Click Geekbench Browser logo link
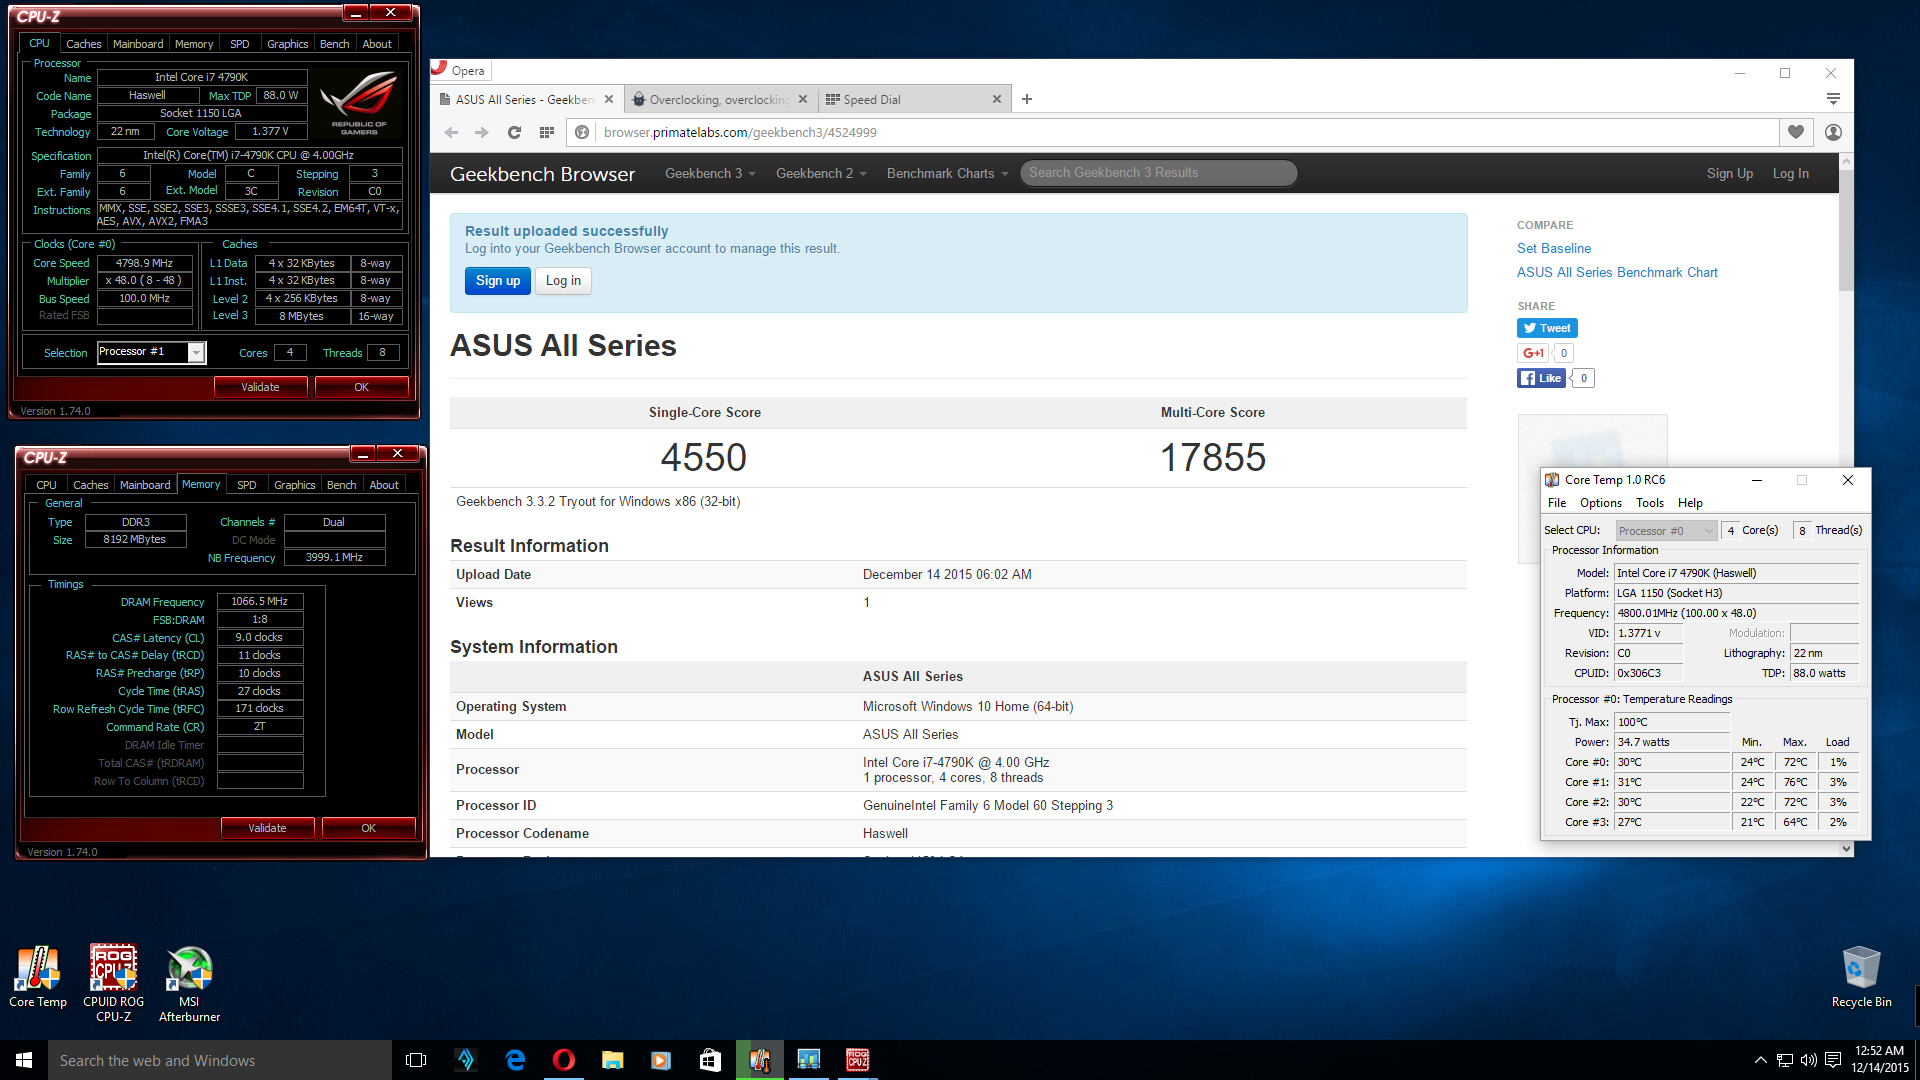This screenshot has height=1080, width=1920. pyautogui.click(x=542, y=174)
